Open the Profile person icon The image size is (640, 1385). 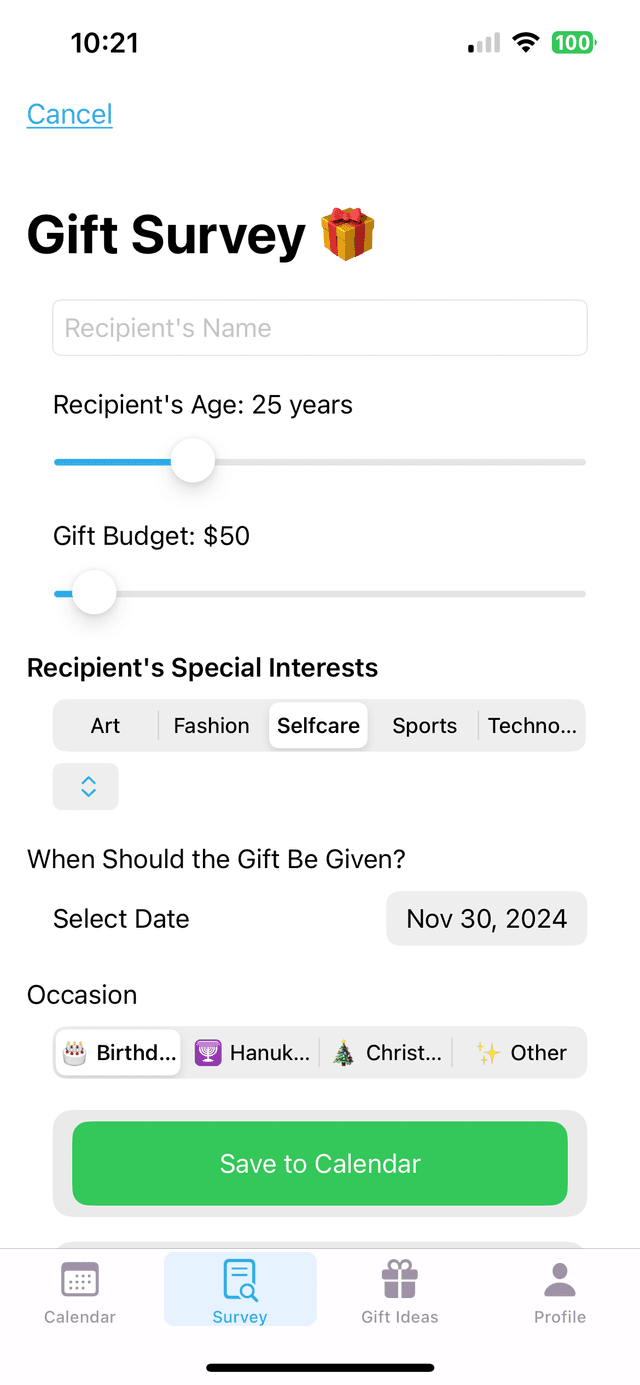[x=559, y=1278]
